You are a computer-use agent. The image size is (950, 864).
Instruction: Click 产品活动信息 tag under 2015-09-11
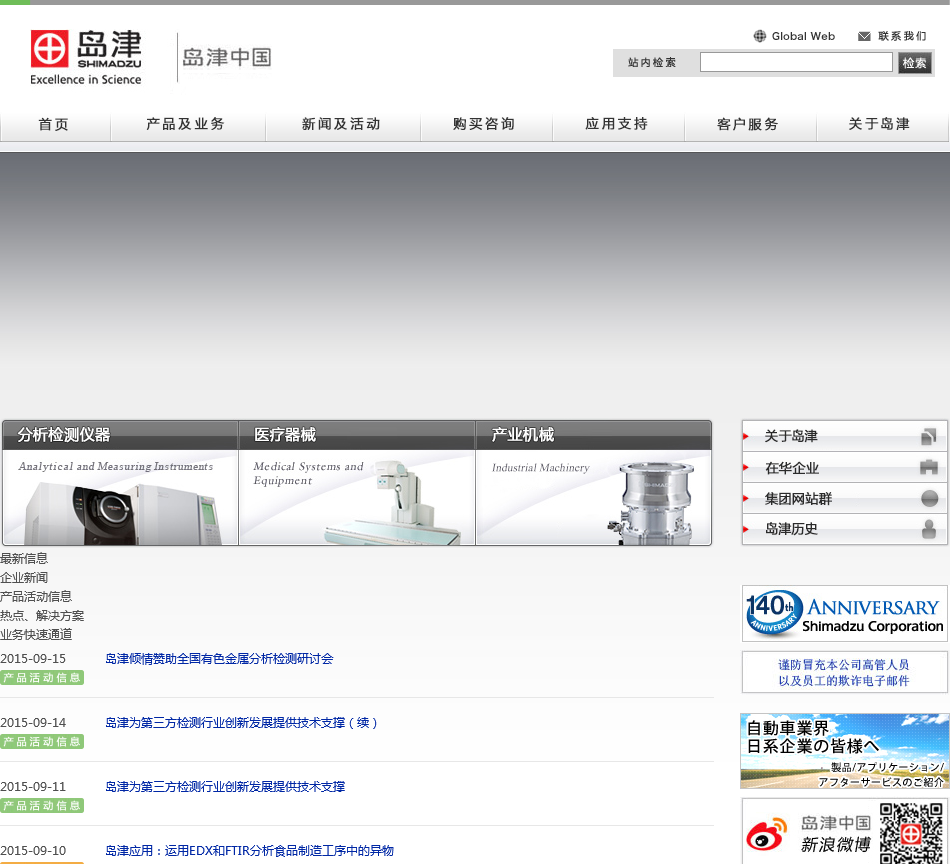pyautogui.click(x=42, y=805)
